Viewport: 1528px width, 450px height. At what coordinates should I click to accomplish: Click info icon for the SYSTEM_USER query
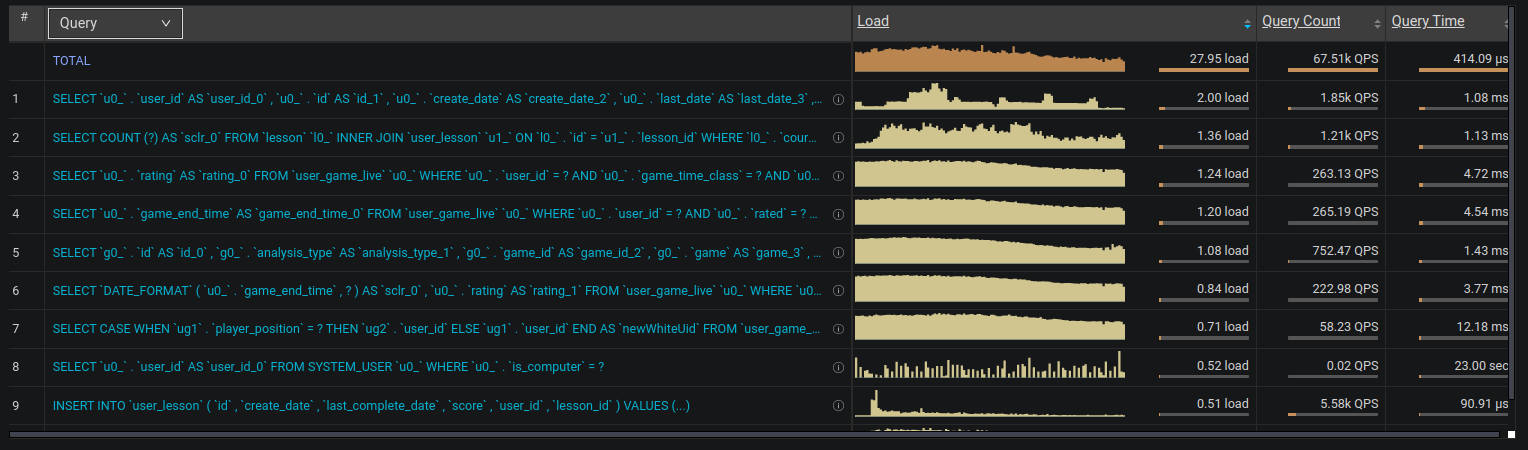tap(838, 368)
